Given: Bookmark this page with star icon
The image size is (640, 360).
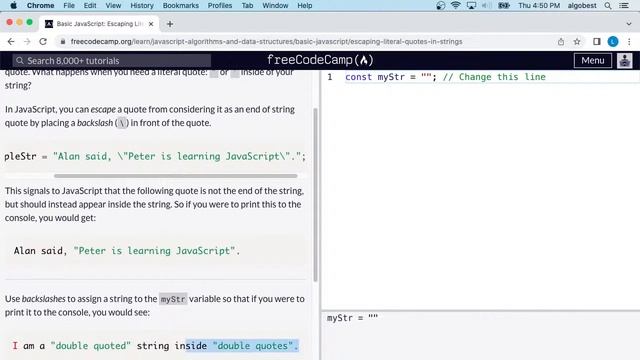Looking at the screenshot, I should tap(577, 42).
